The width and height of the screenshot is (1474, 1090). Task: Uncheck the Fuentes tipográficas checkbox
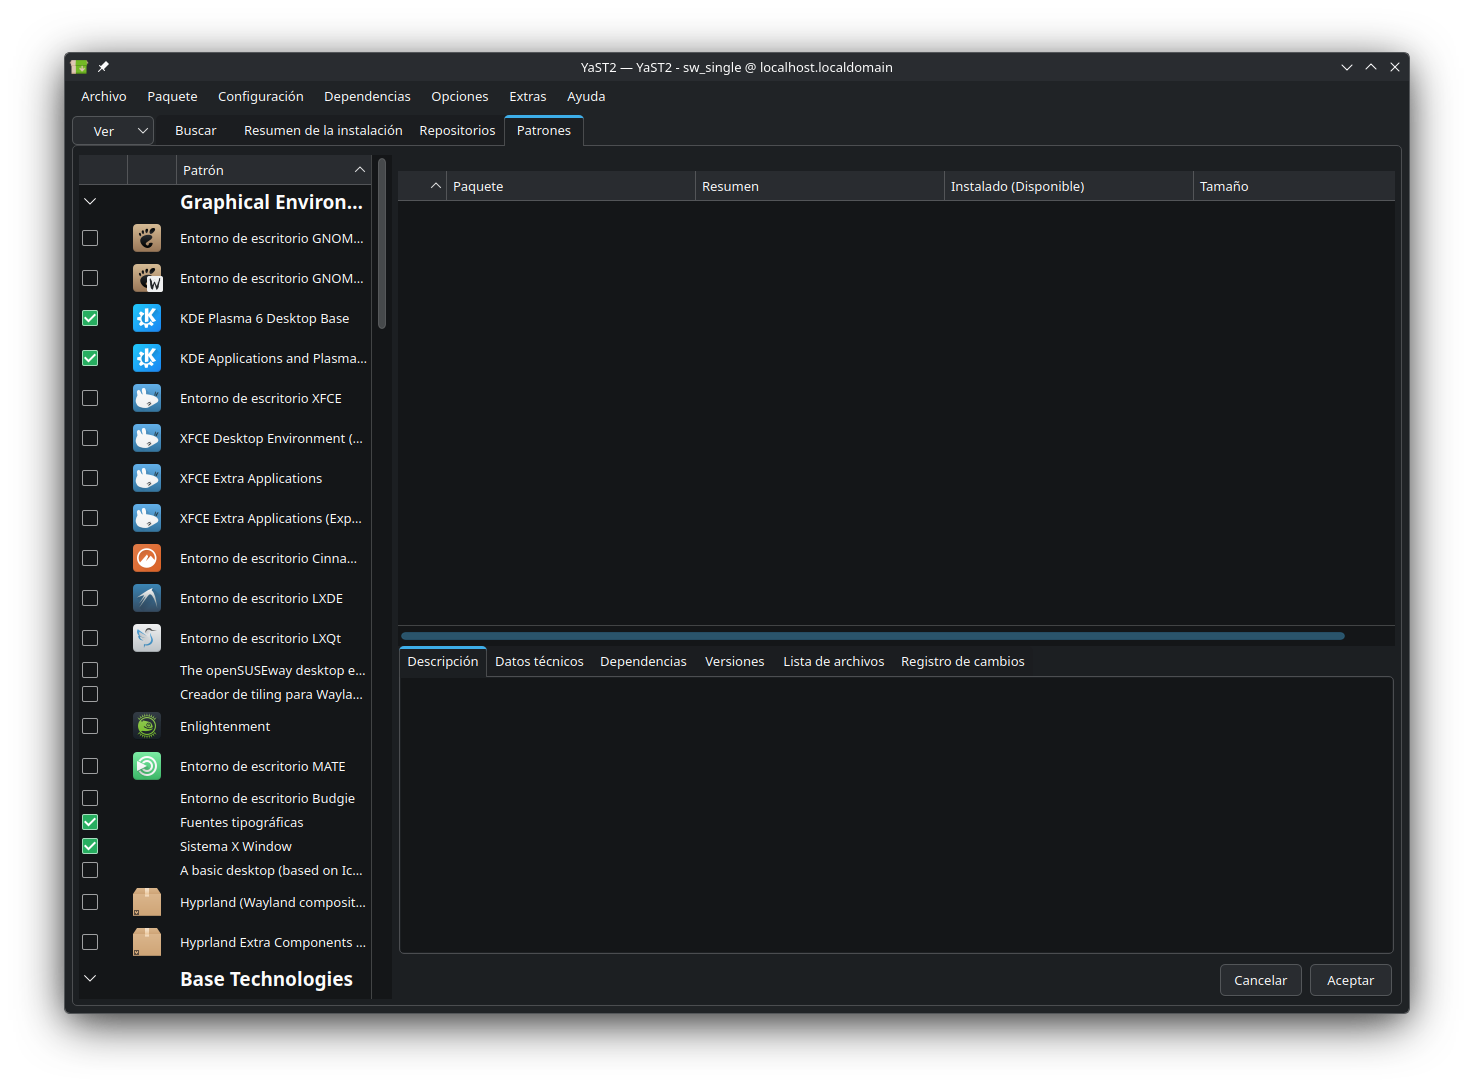point(90,822)
